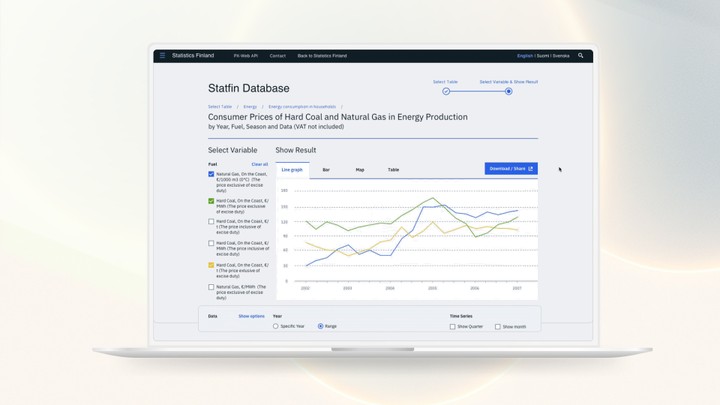The width and height of the screenshot is (720, 405).
Task: Click the Select Table step label
Action: [445, 82]
